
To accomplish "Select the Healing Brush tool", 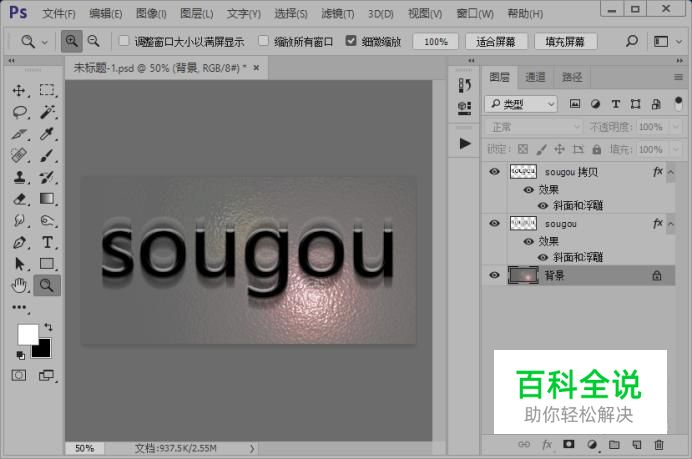I will click(19, 155).
